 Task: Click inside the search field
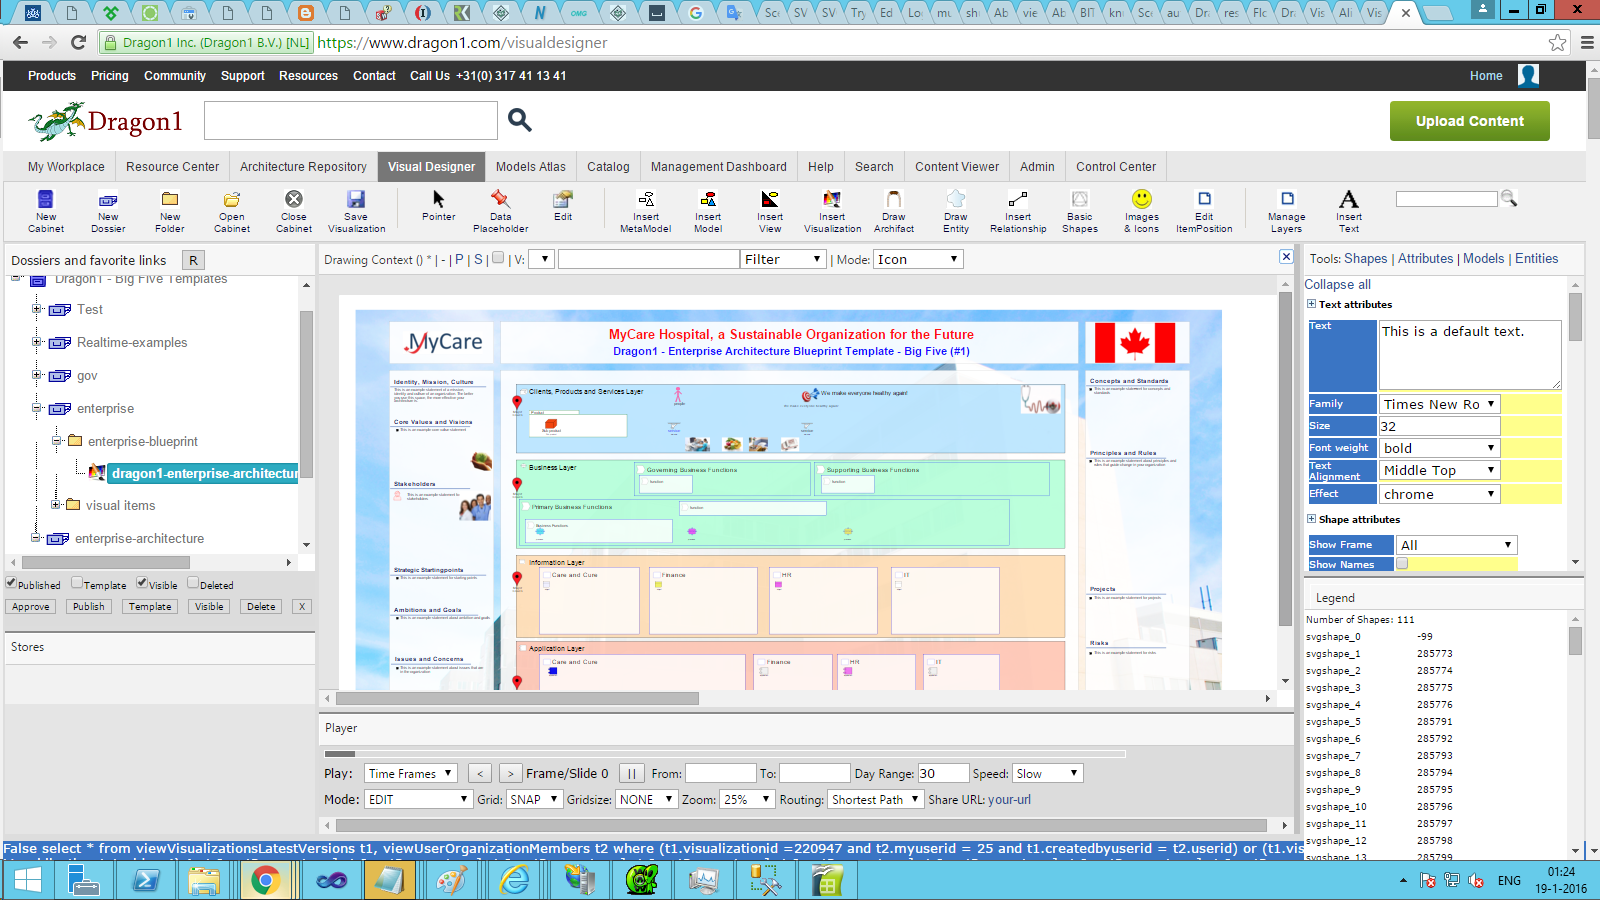[x=350, y=120]
